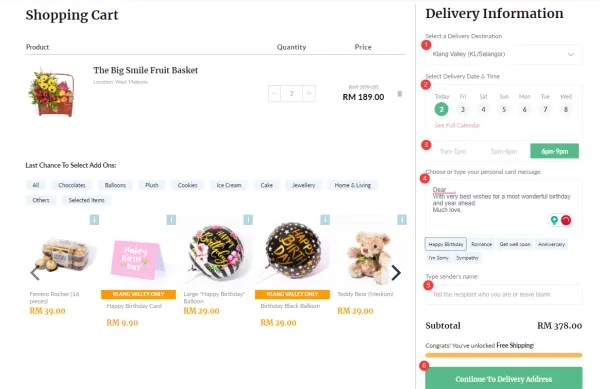Apply the Romance card message template
Viewport: 600px width, 389px height.
(x=481, y=244)
